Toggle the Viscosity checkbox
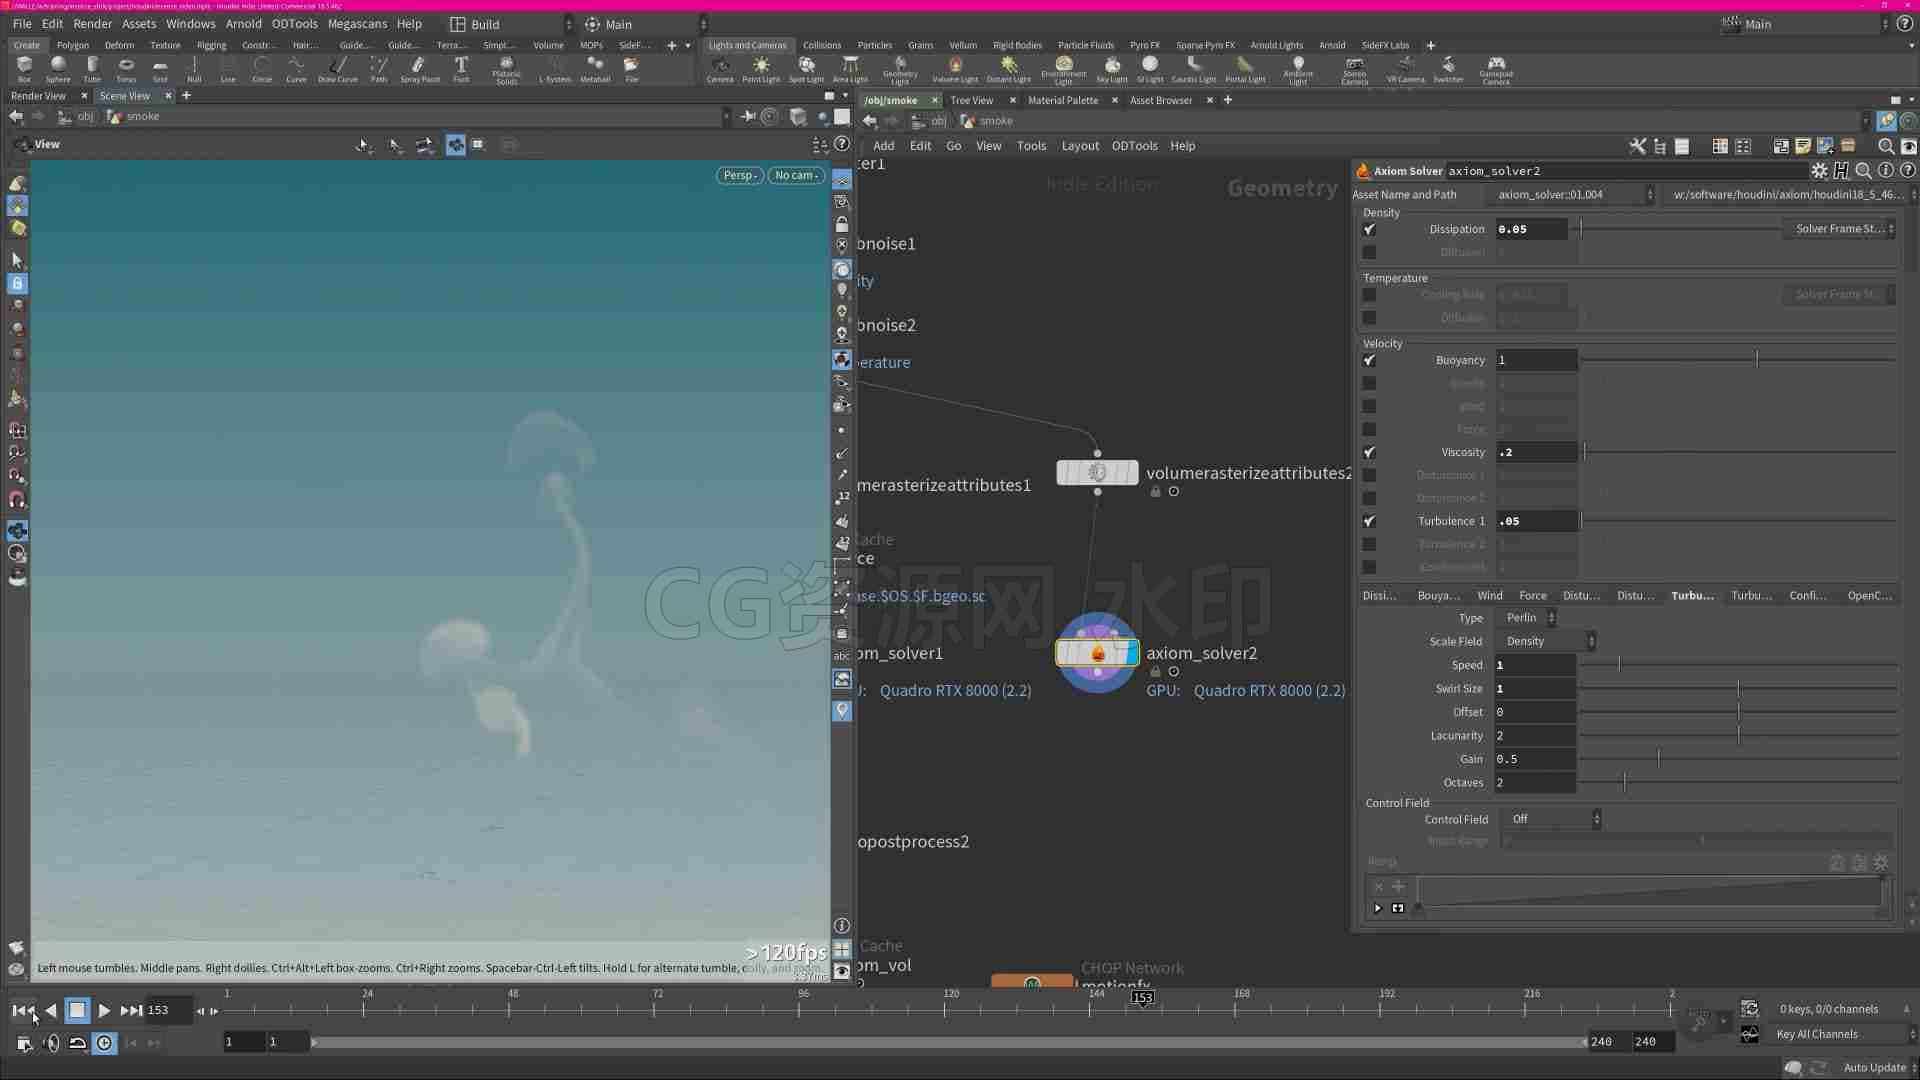The height and width of the screenshot is (1080, 1920). coord(1369,452)
